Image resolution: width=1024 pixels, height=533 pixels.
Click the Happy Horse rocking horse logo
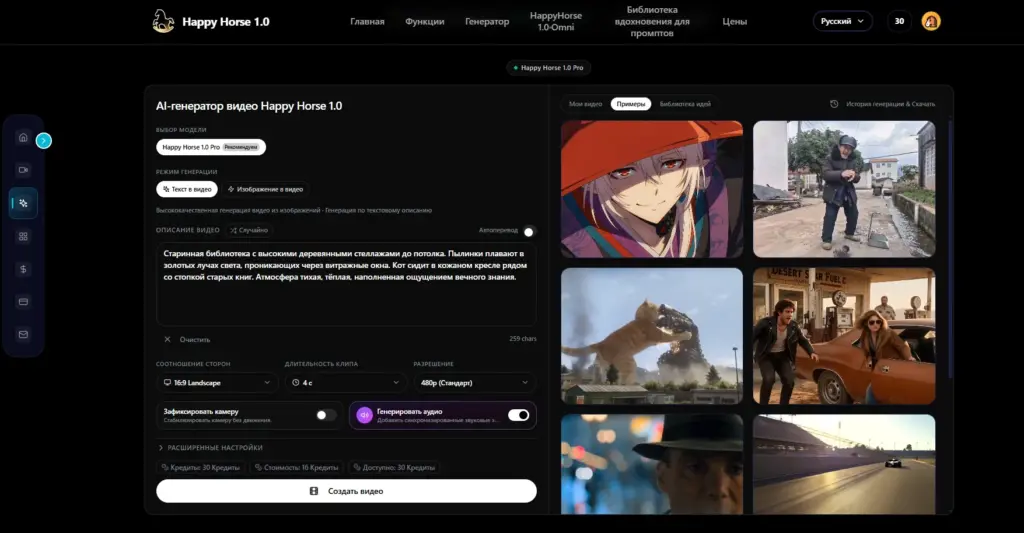pos(163,21)
